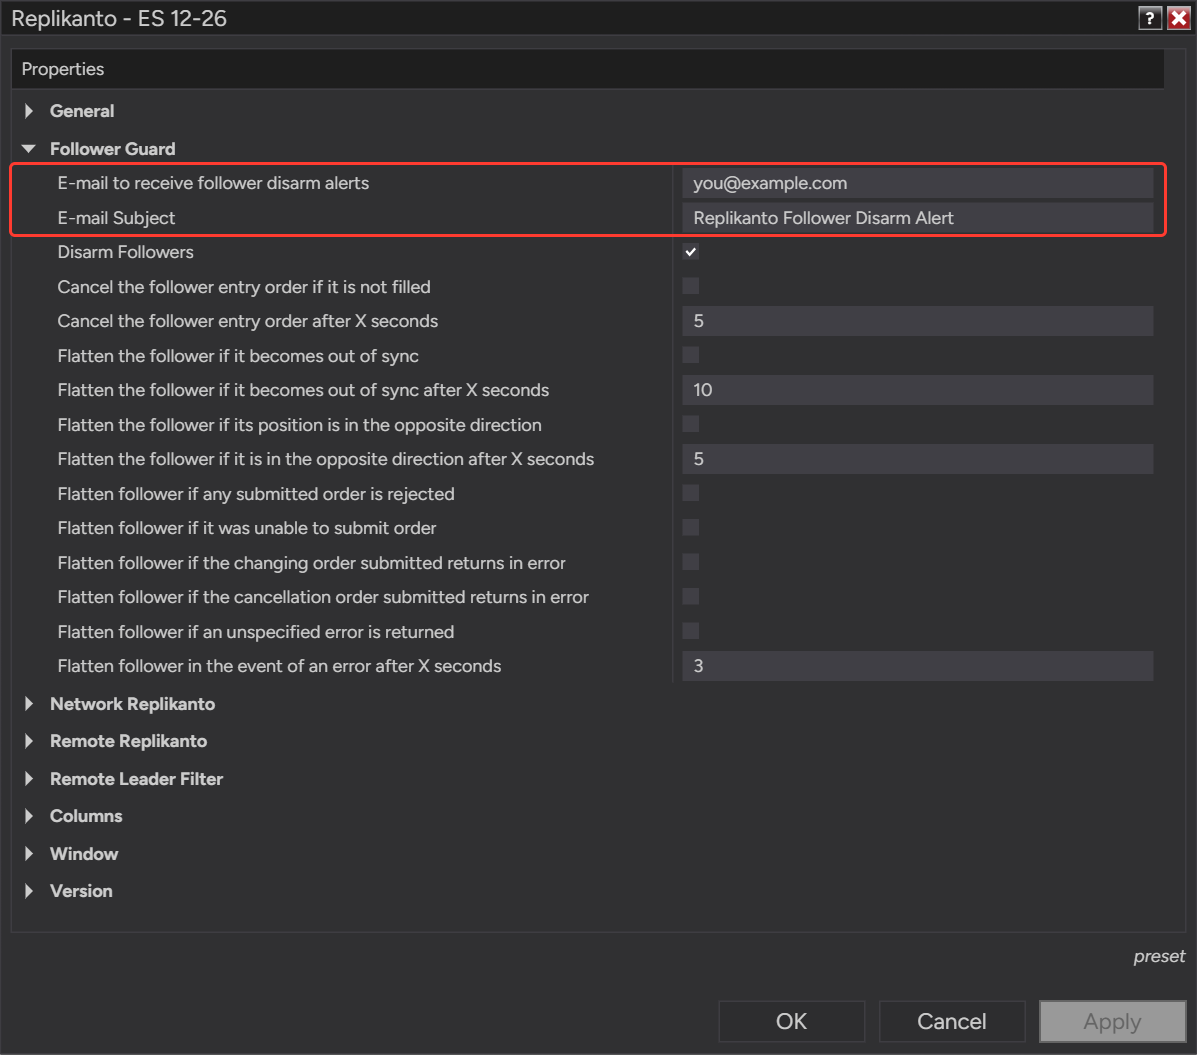Open the help question mark icon

click(1150, 18)
